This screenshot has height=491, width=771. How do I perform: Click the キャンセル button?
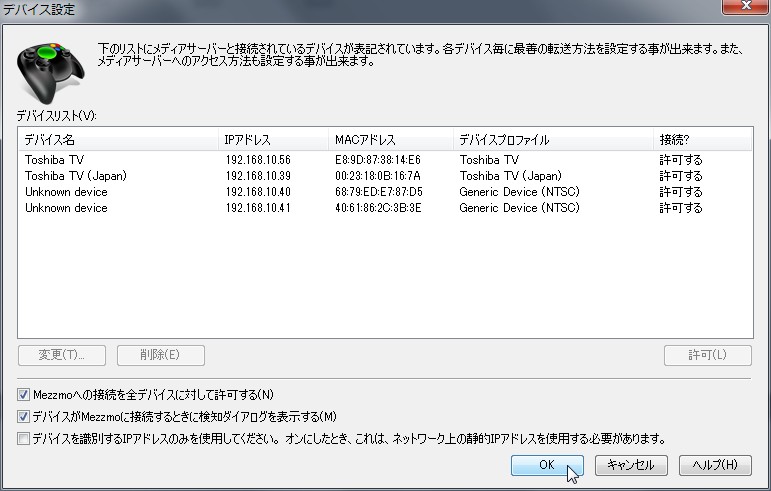(631, 465)
